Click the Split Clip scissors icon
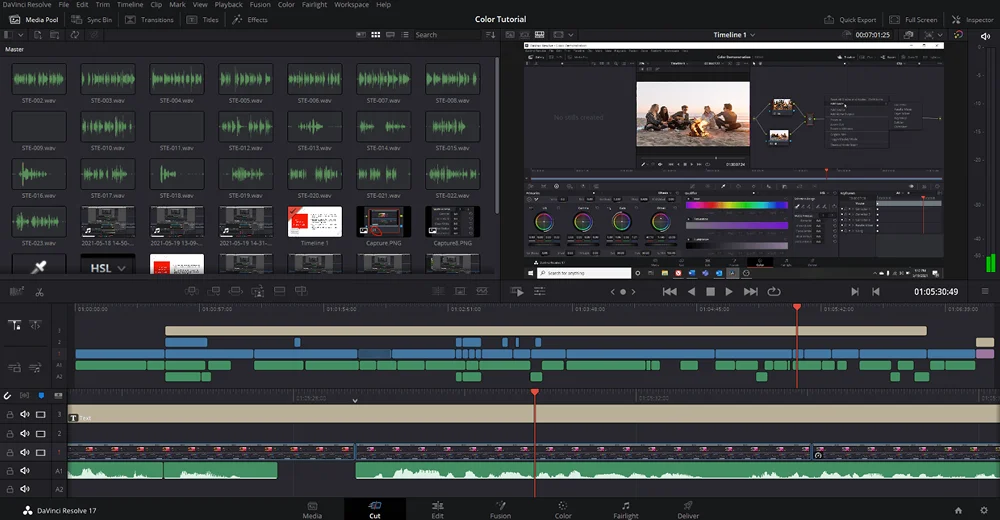The height and width of the screenshot is (520, 1000). tap(40, 292)
